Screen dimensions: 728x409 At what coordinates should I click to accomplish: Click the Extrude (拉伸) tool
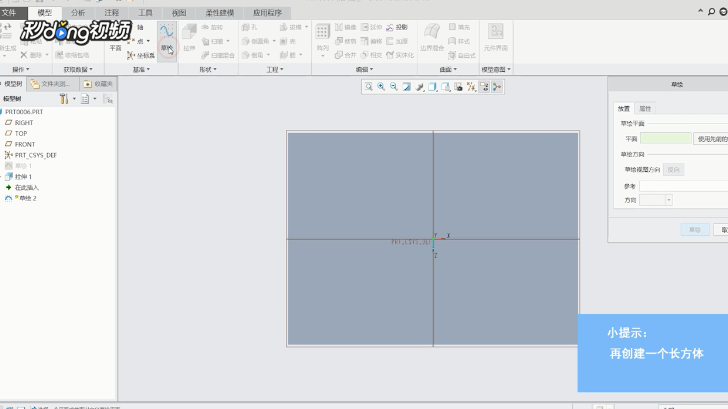click(x=189, y=37)
